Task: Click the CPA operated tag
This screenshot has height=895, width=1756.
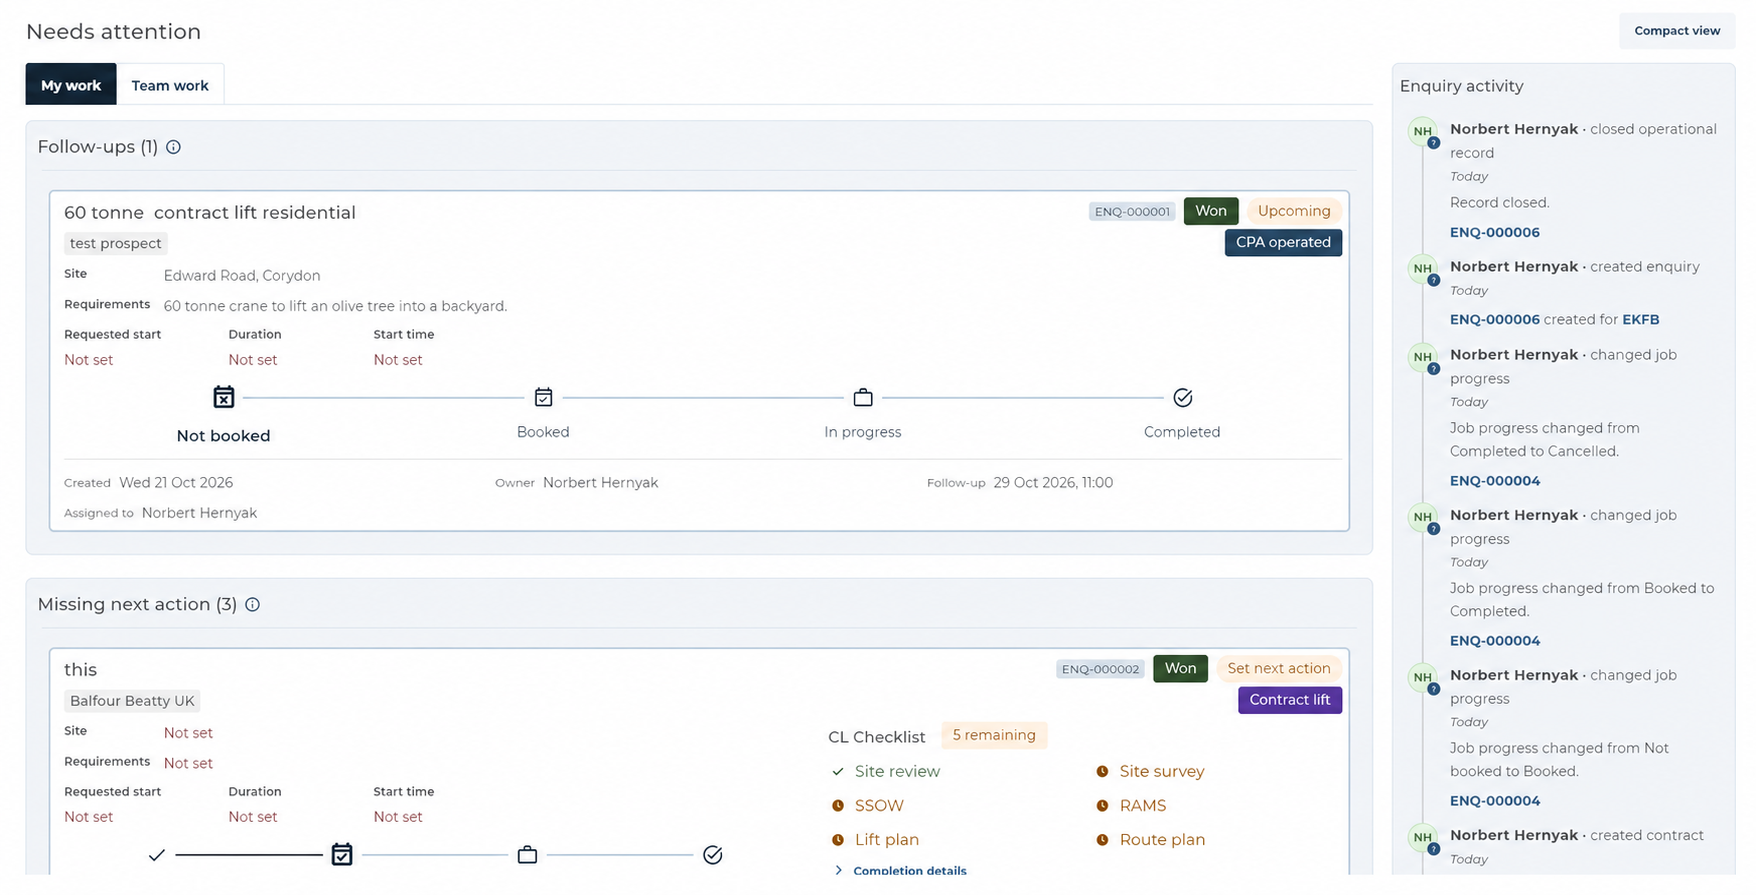Action: pos(1283,243)
